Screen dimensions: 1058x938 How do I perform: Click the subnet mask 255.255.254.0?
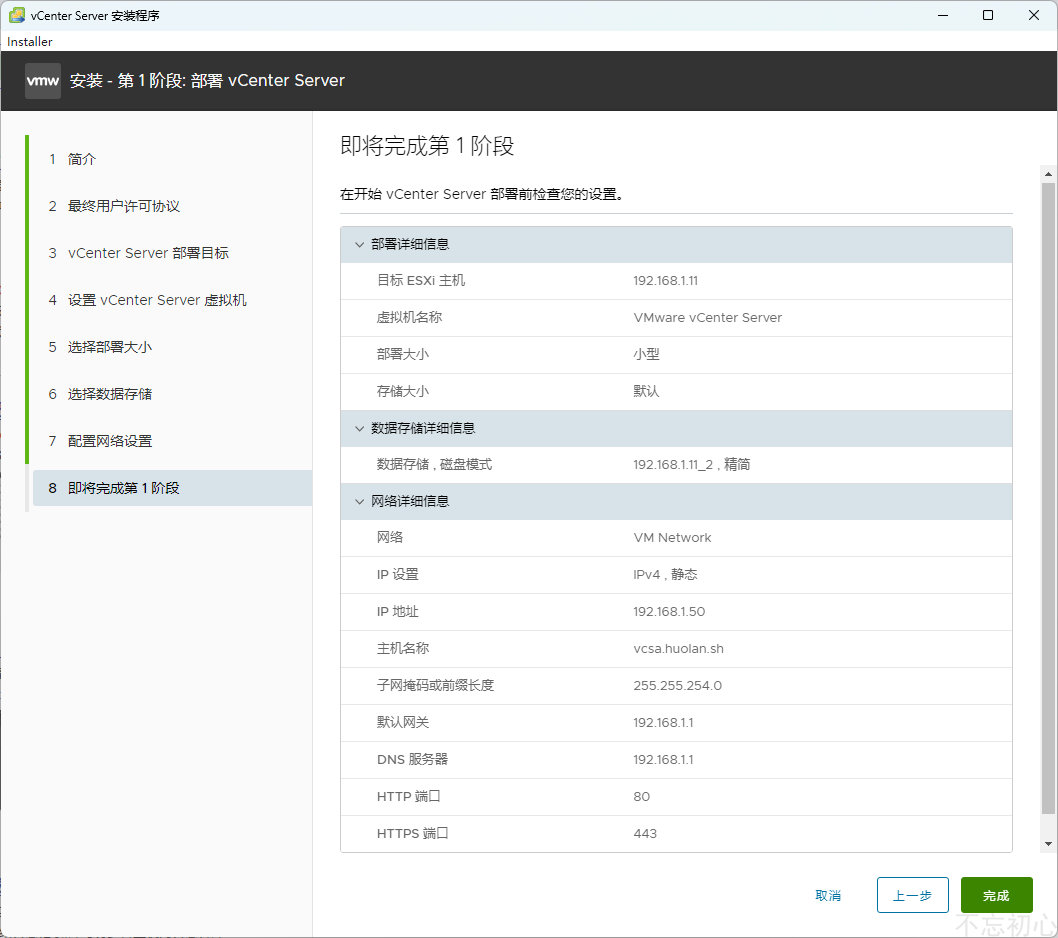pyautogui.click(x=677, y=686)
